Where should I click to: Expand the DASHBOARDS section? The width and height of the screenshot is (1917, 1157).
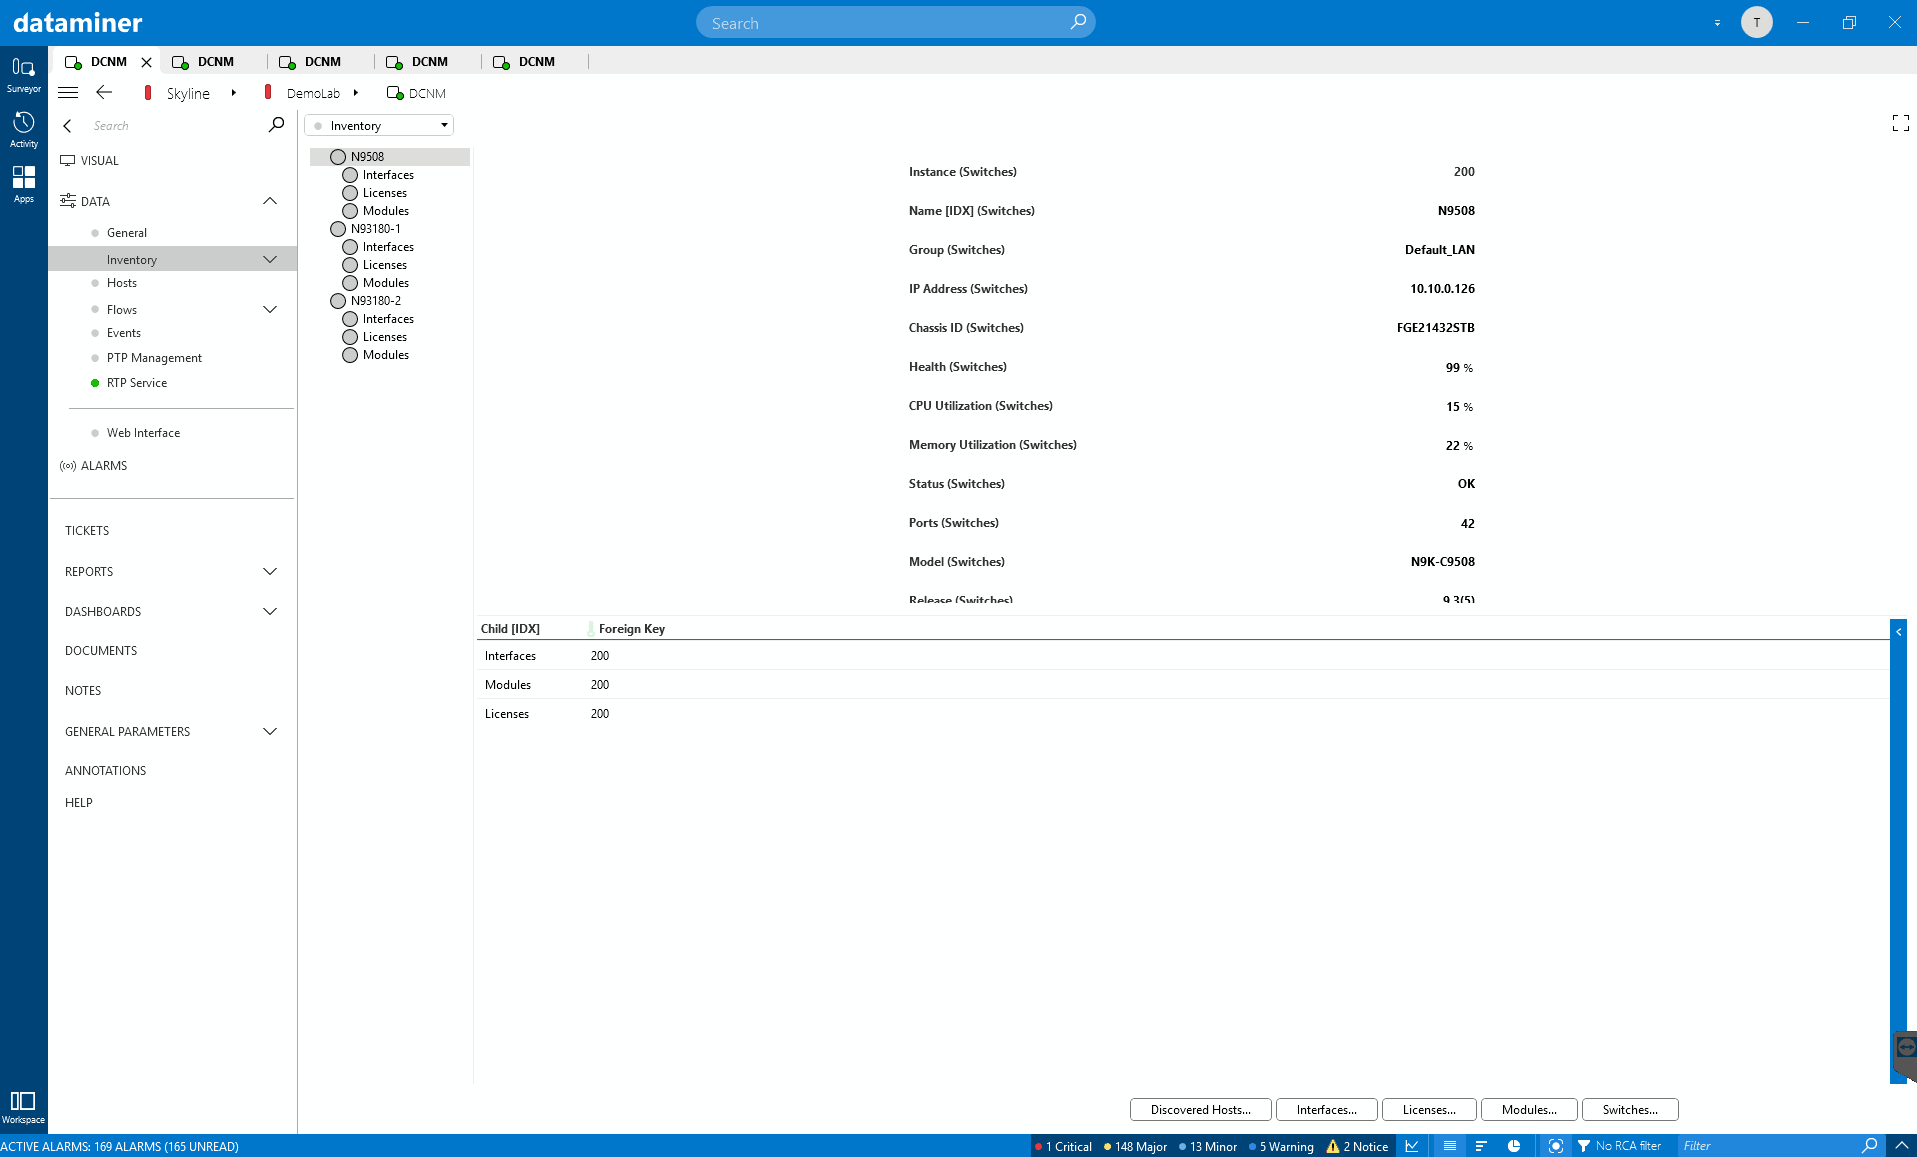coord(270,612)
